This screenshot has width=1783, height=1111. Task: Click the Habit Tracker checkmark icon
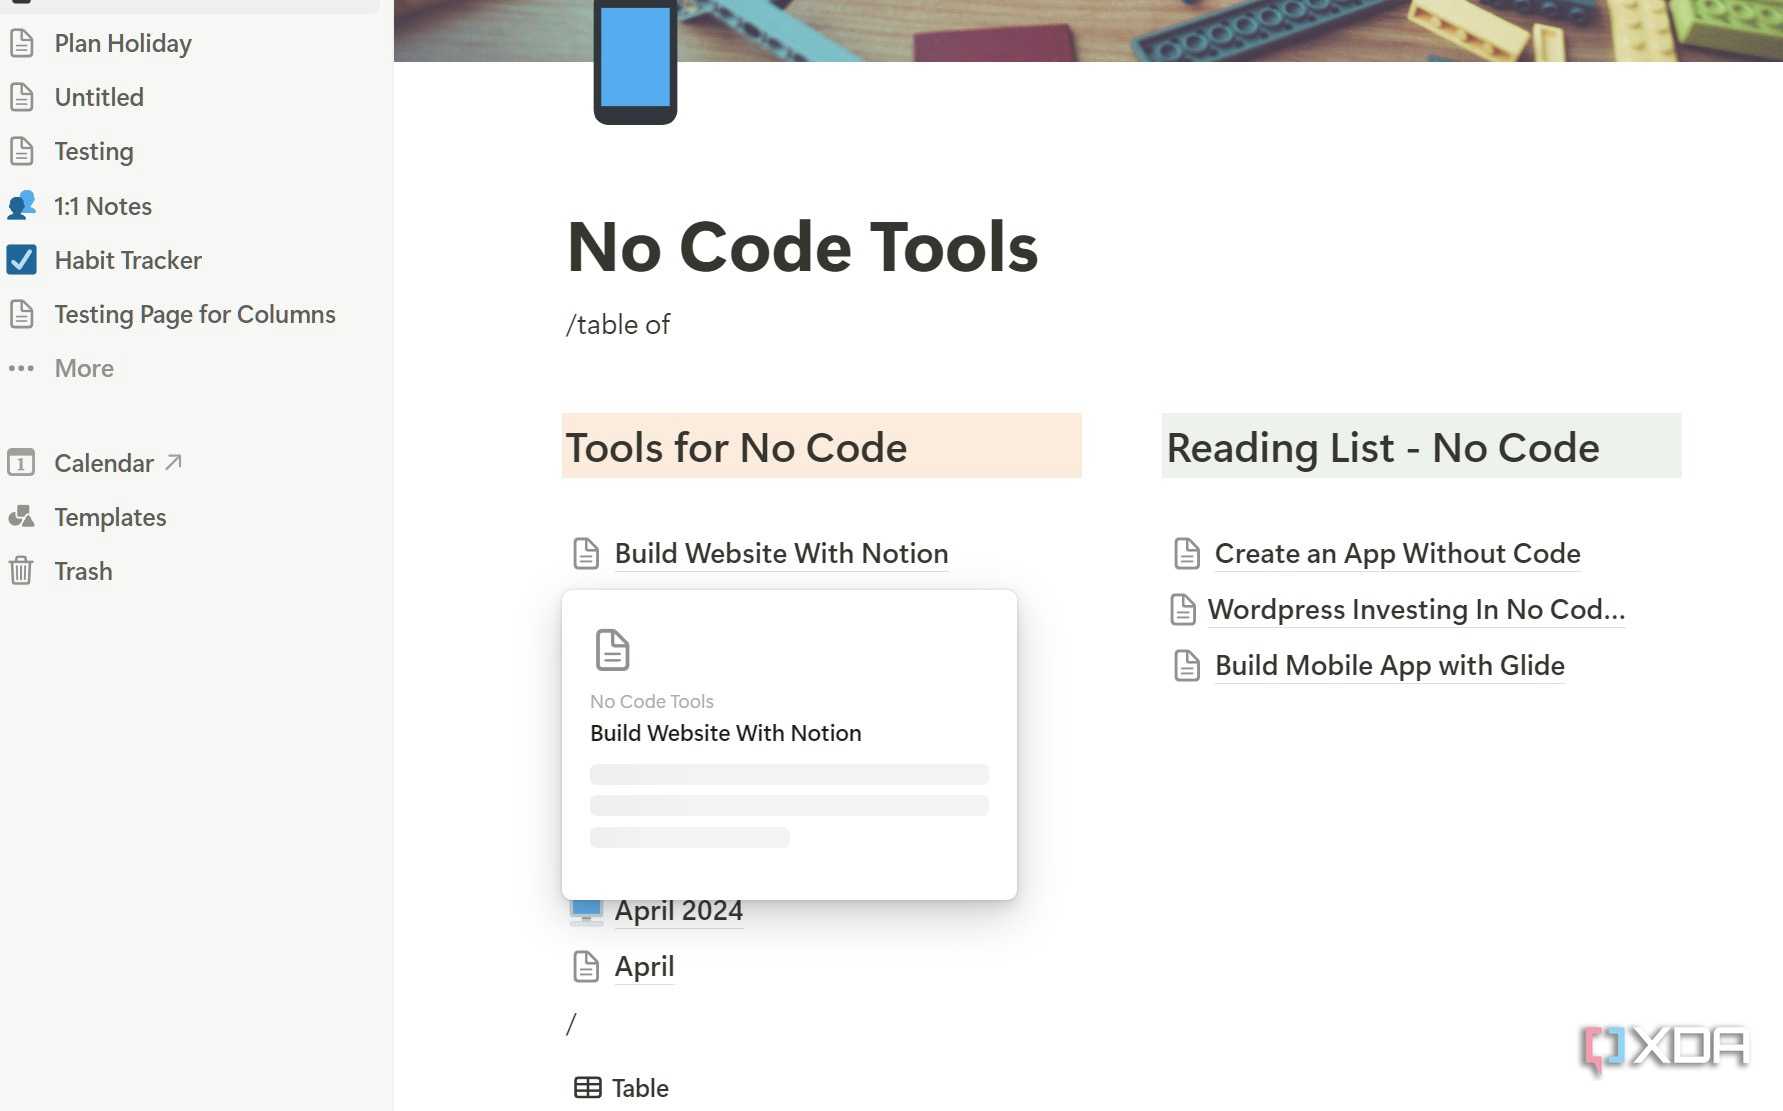[x=21, y=260]
